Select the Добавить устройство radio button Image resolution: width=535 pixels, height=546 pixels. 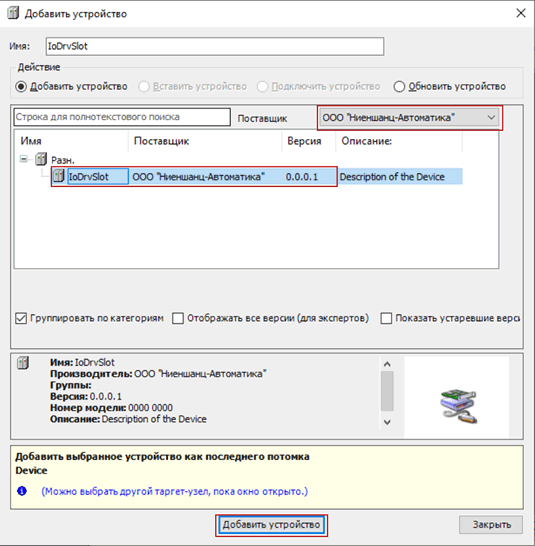21,86
